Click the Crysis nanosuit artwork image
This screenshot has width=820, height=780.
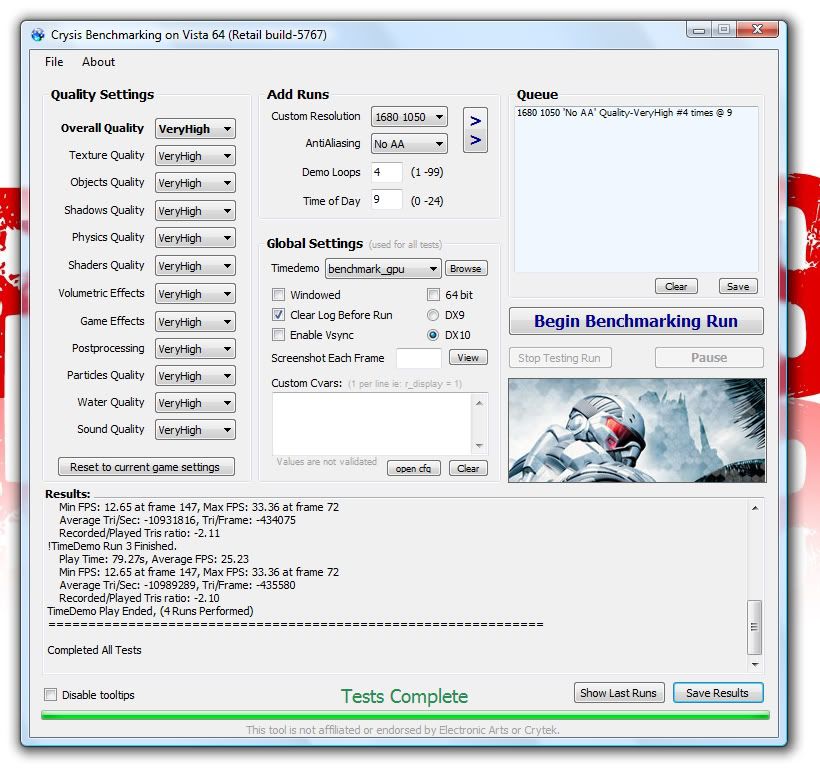pyautogui.click(x=637, y=430)
